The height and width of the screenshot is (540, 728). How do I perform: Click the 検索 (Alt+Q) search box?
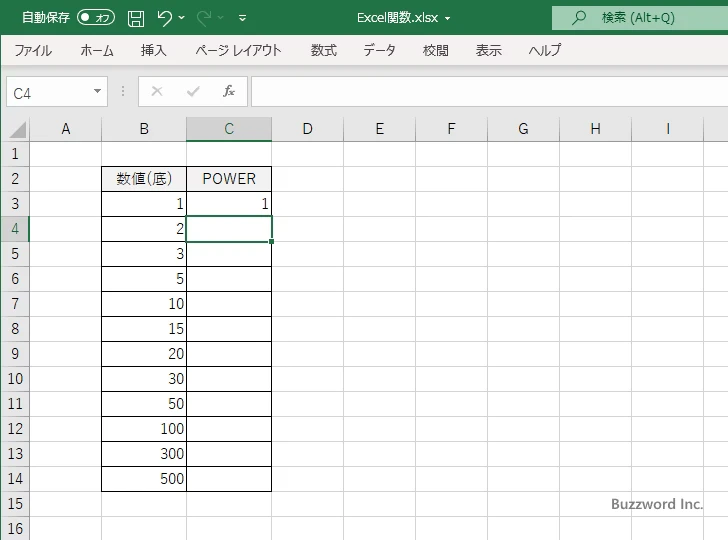(640, 18)
